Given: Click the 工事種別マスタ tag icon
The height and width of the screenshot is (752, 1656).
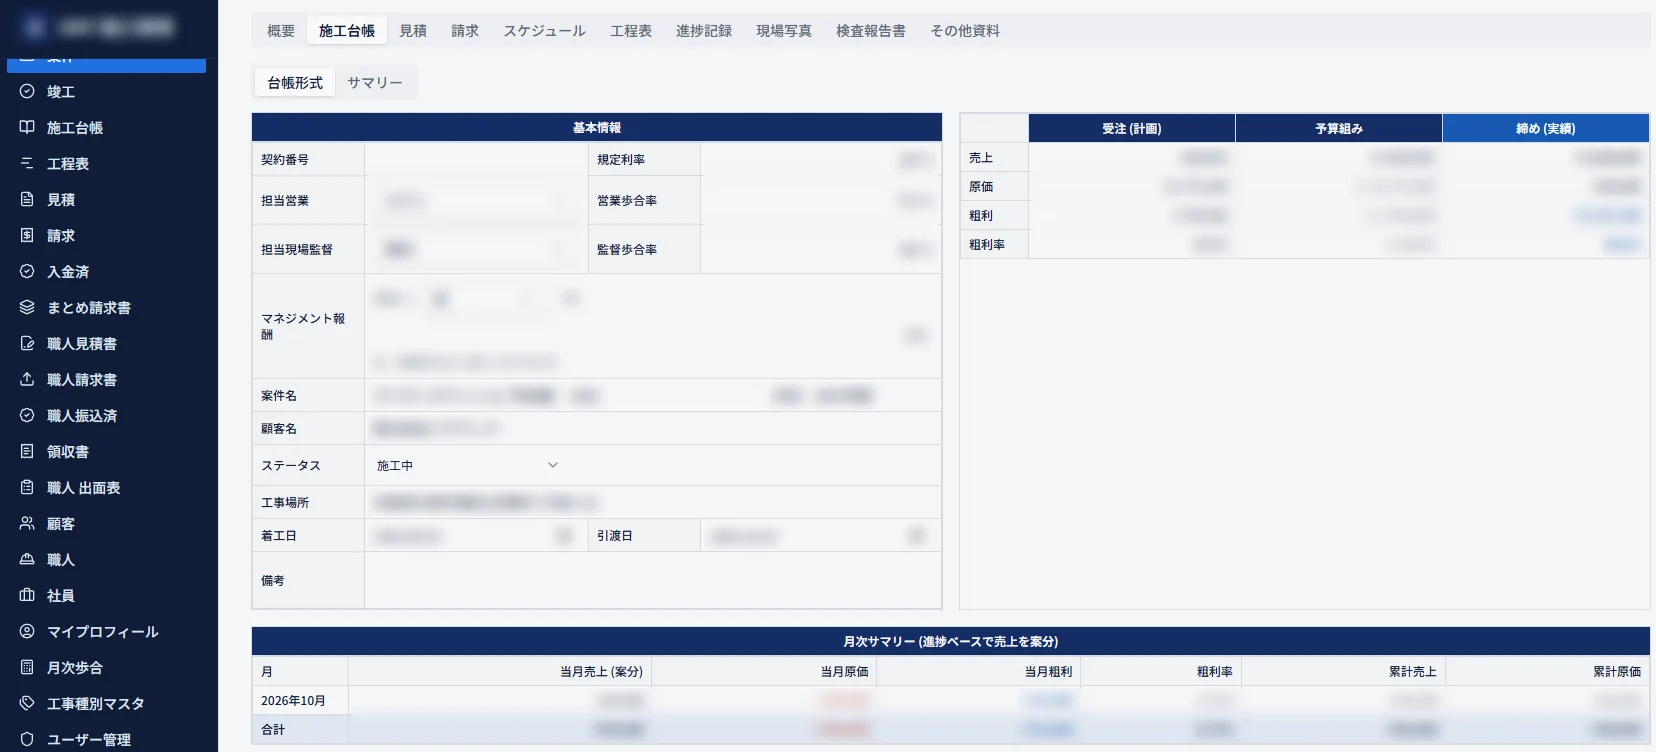Looking at the screenshot, I should 27,703.
